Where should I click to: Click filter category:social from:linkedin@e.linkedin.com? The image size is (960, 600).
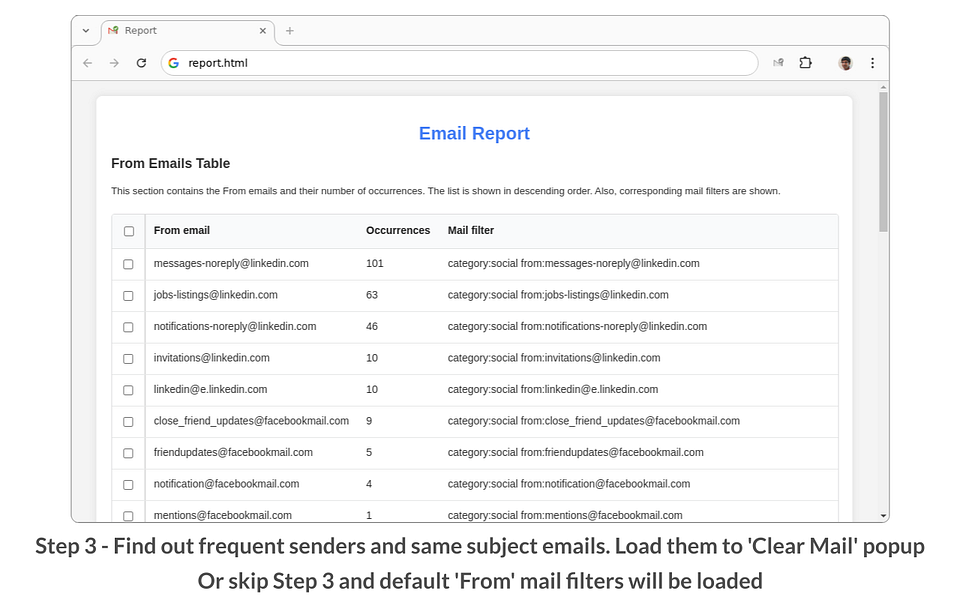[553, 389]
